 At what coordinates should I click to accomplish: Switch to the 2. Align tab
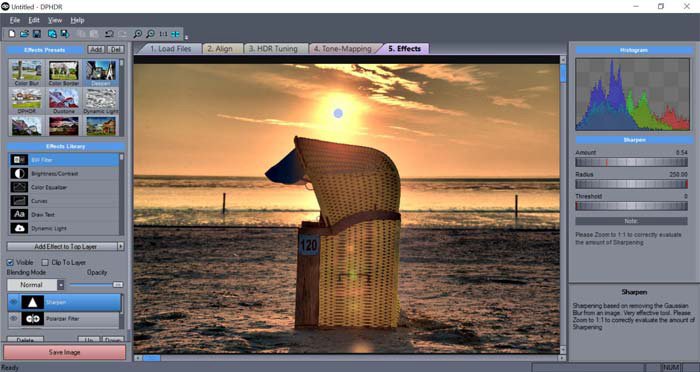click(x=222, y=49)
